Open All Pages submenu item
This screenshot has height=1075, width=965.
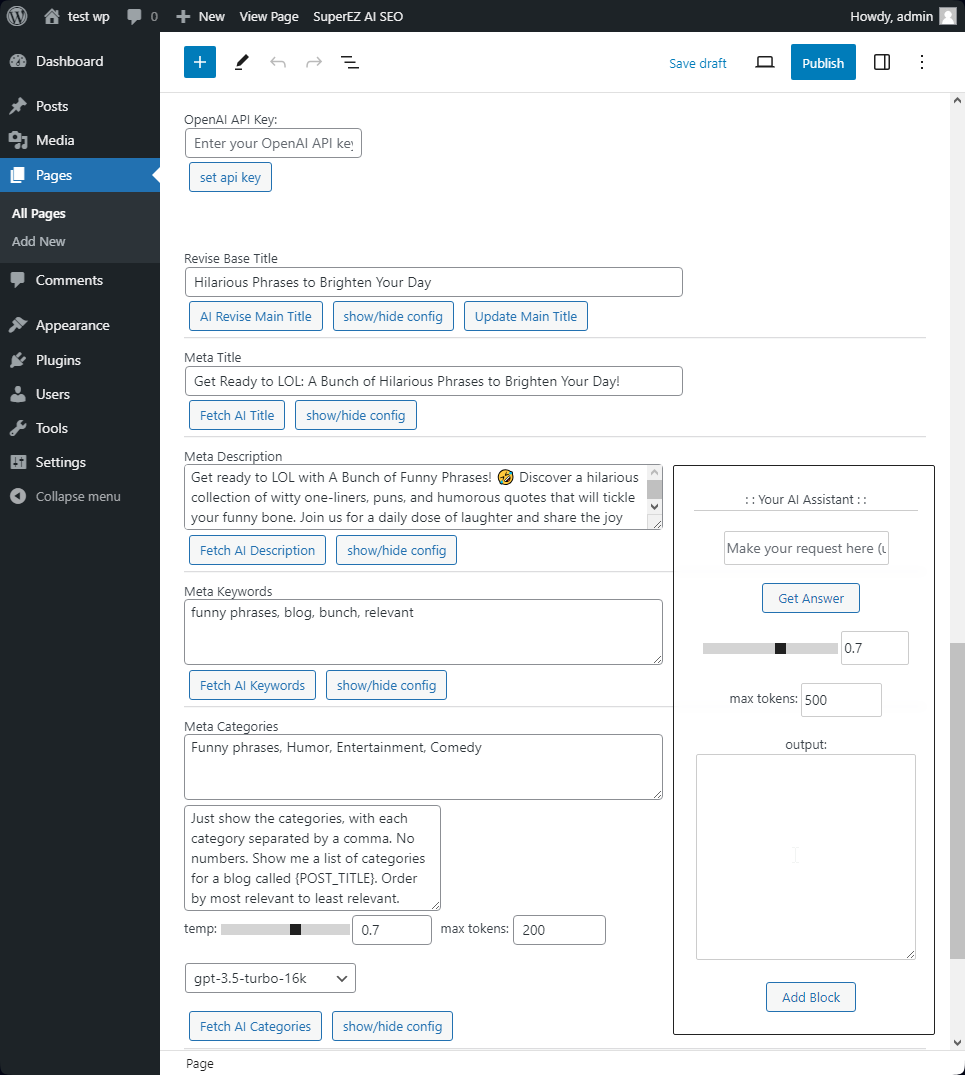point(38,213)
